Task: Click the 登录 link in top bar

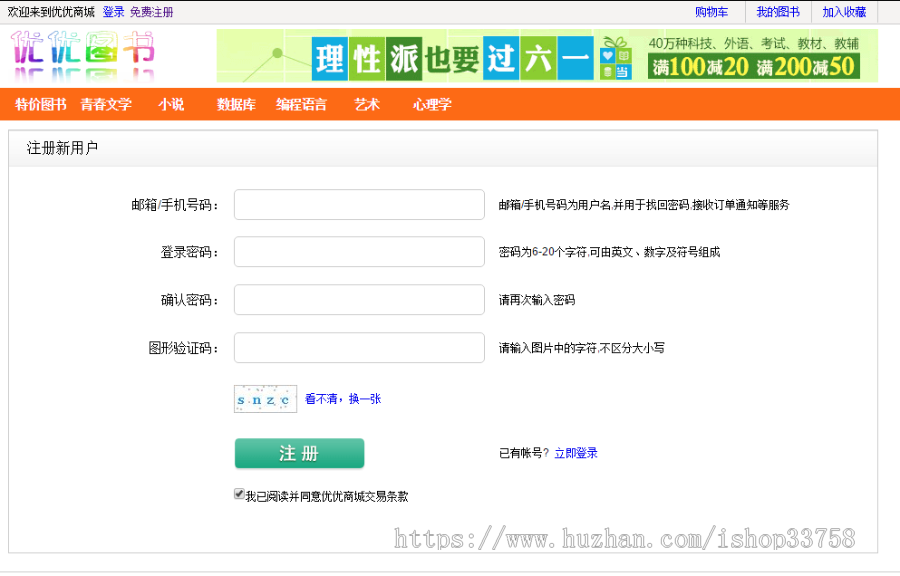Action: point(113,11)
